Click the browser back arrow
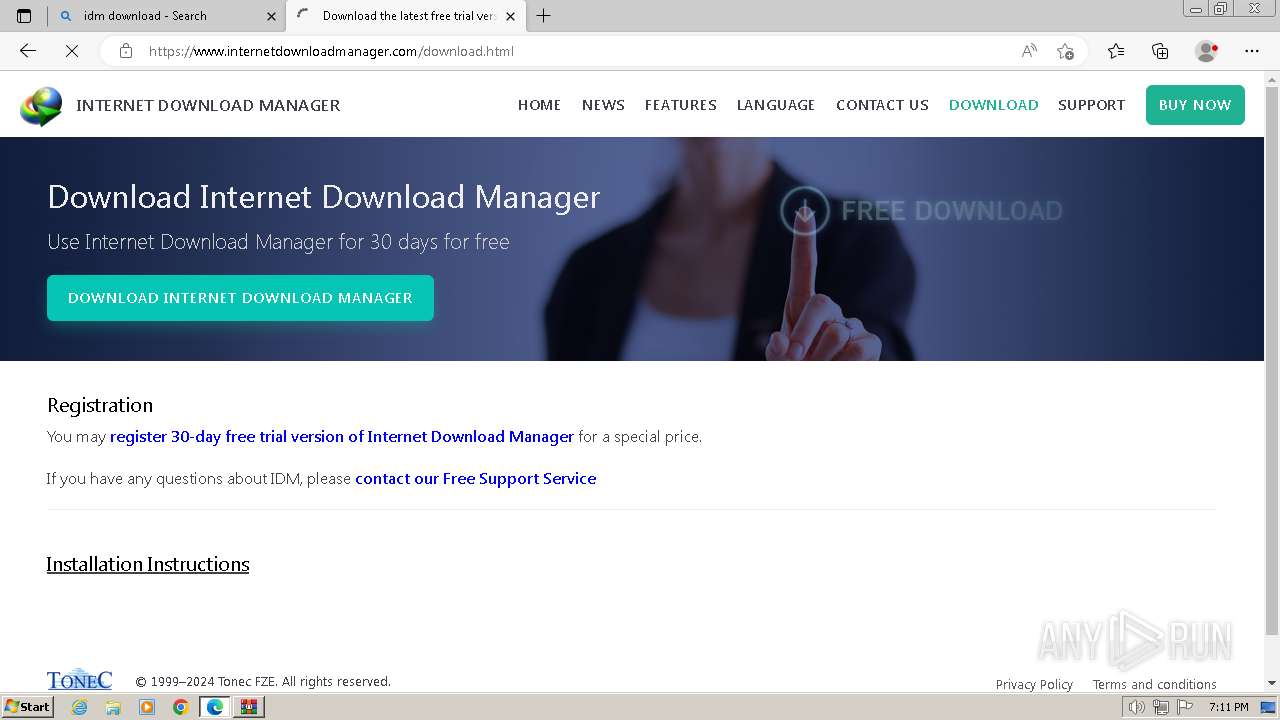This screenshot has width=1280, height=720. point(28,51)
